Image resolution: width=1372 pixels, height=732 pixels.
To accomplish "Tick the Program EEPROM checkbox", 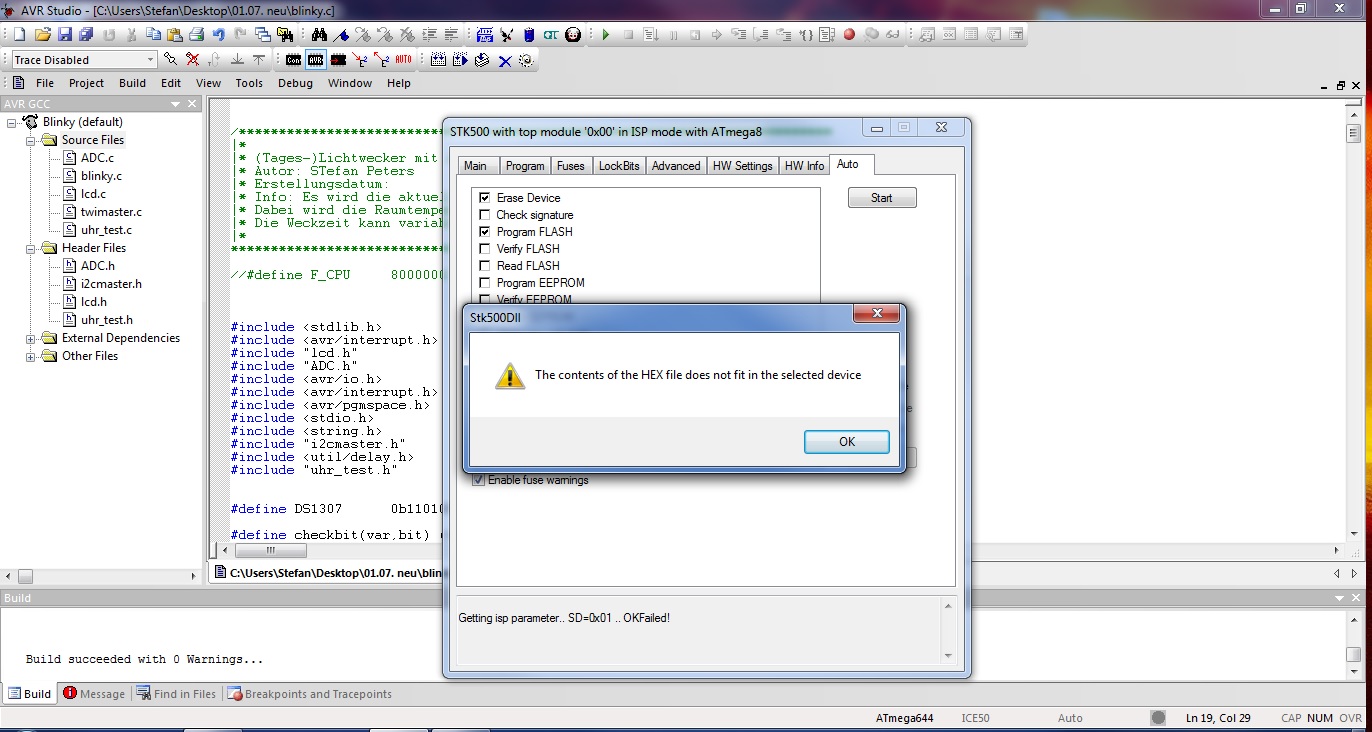I will click(485, 283).
